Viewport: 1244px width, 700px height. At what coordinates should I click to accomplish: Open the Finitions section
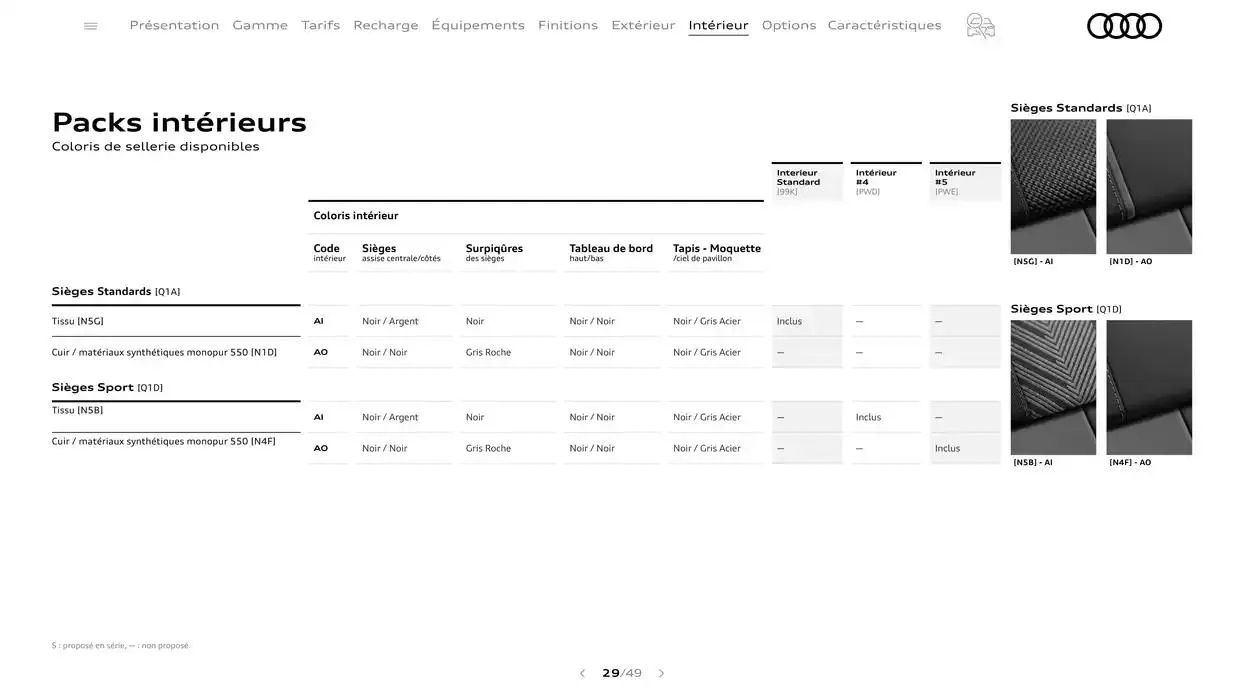coord(567,23)
